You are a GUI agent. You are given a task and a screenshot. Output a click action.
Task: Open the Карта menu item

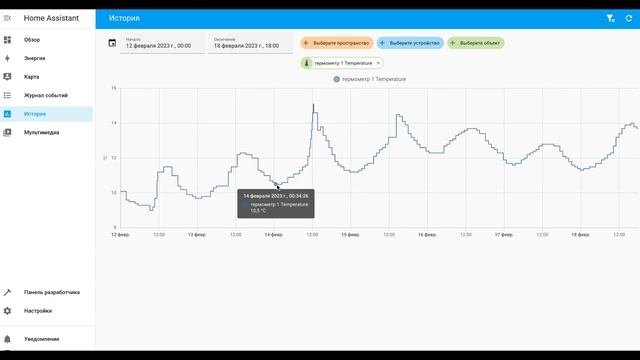(x=47, y=77)
